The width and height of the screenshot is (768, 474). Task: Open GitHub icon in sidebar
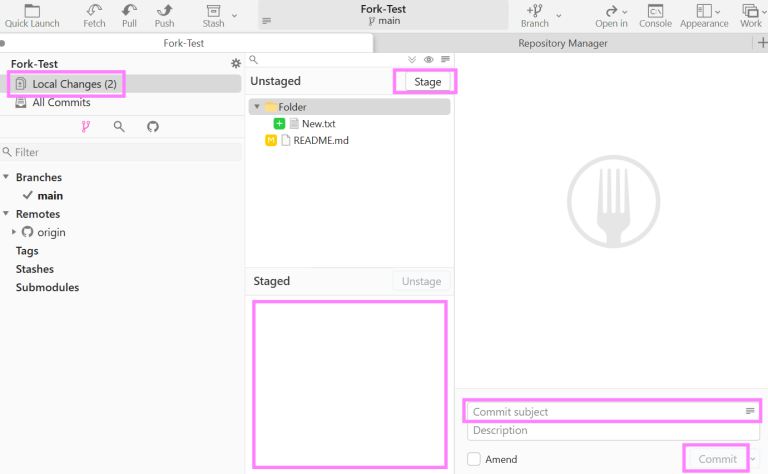153,127
